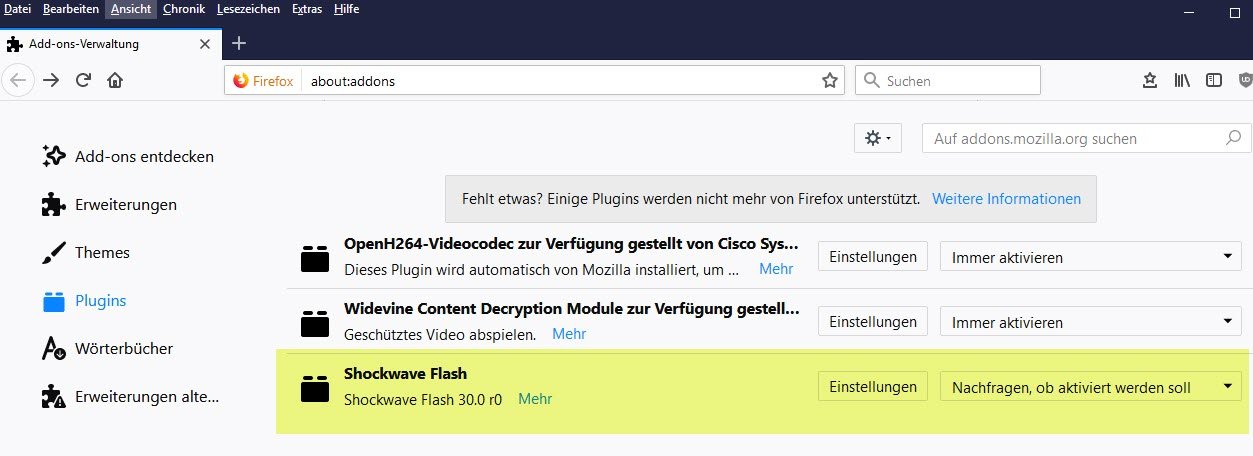The width and height of the screenshot is (1253, 456).
Task: Show more details for Shockwave Flash
Action: coord(535,399)
